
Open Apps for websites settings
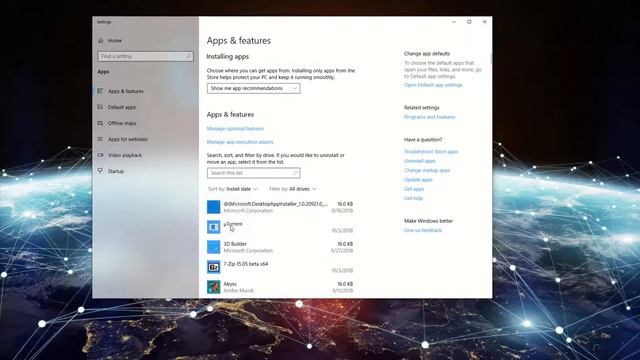coord(128,139)
